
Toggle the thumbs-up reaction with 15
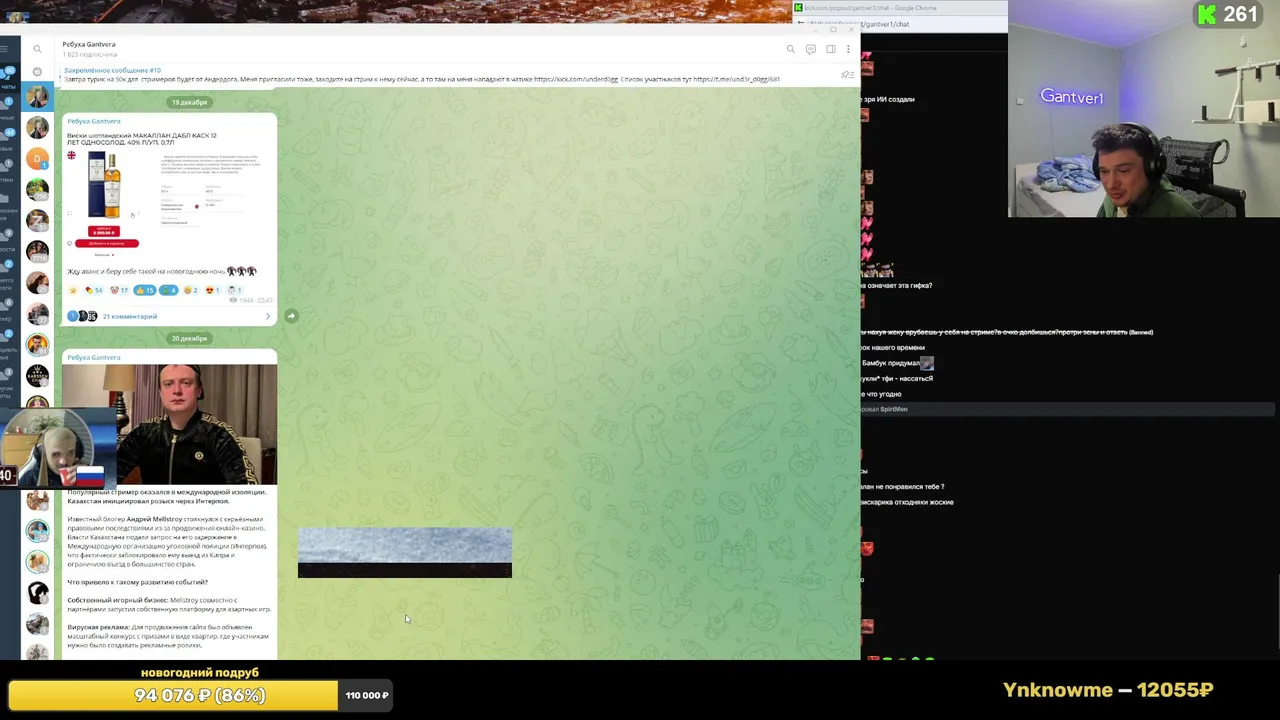pos(145,290)
